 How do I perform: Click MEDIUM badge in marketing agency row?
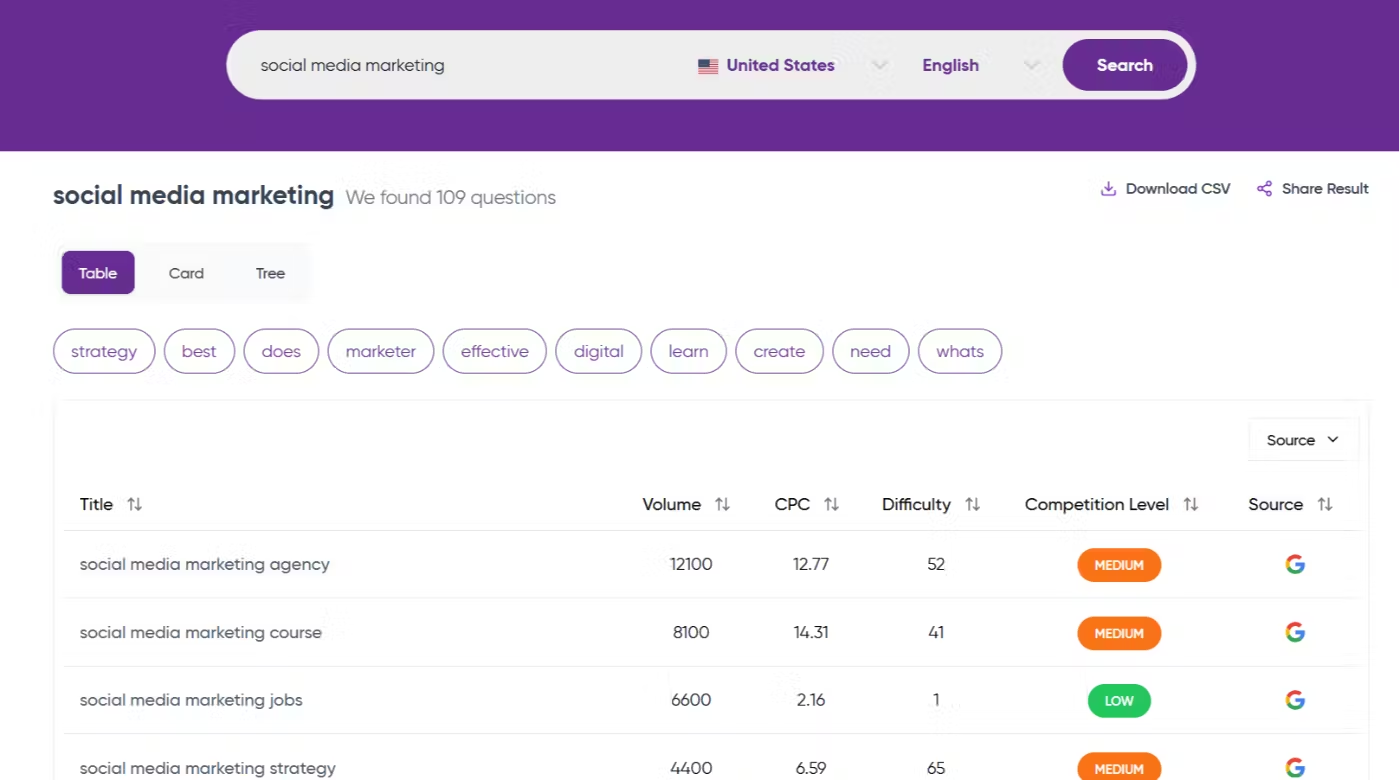point(1119,565)
